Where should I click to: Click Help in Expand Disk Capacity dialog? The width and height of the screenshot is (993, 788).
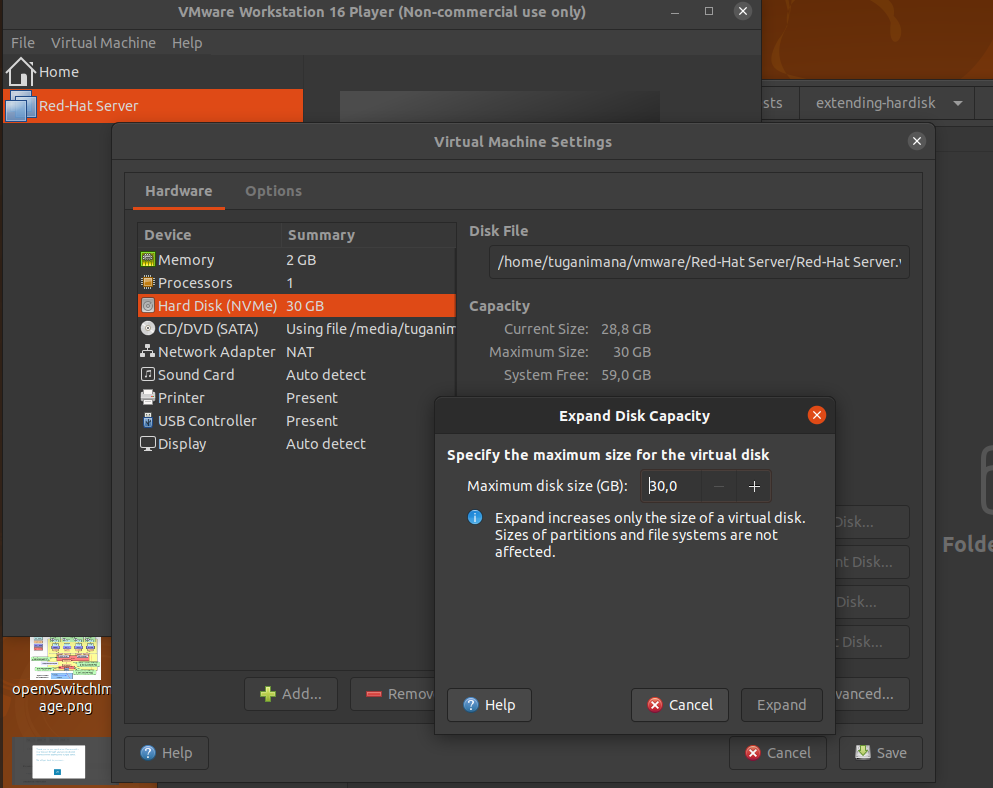pos(489,705)
